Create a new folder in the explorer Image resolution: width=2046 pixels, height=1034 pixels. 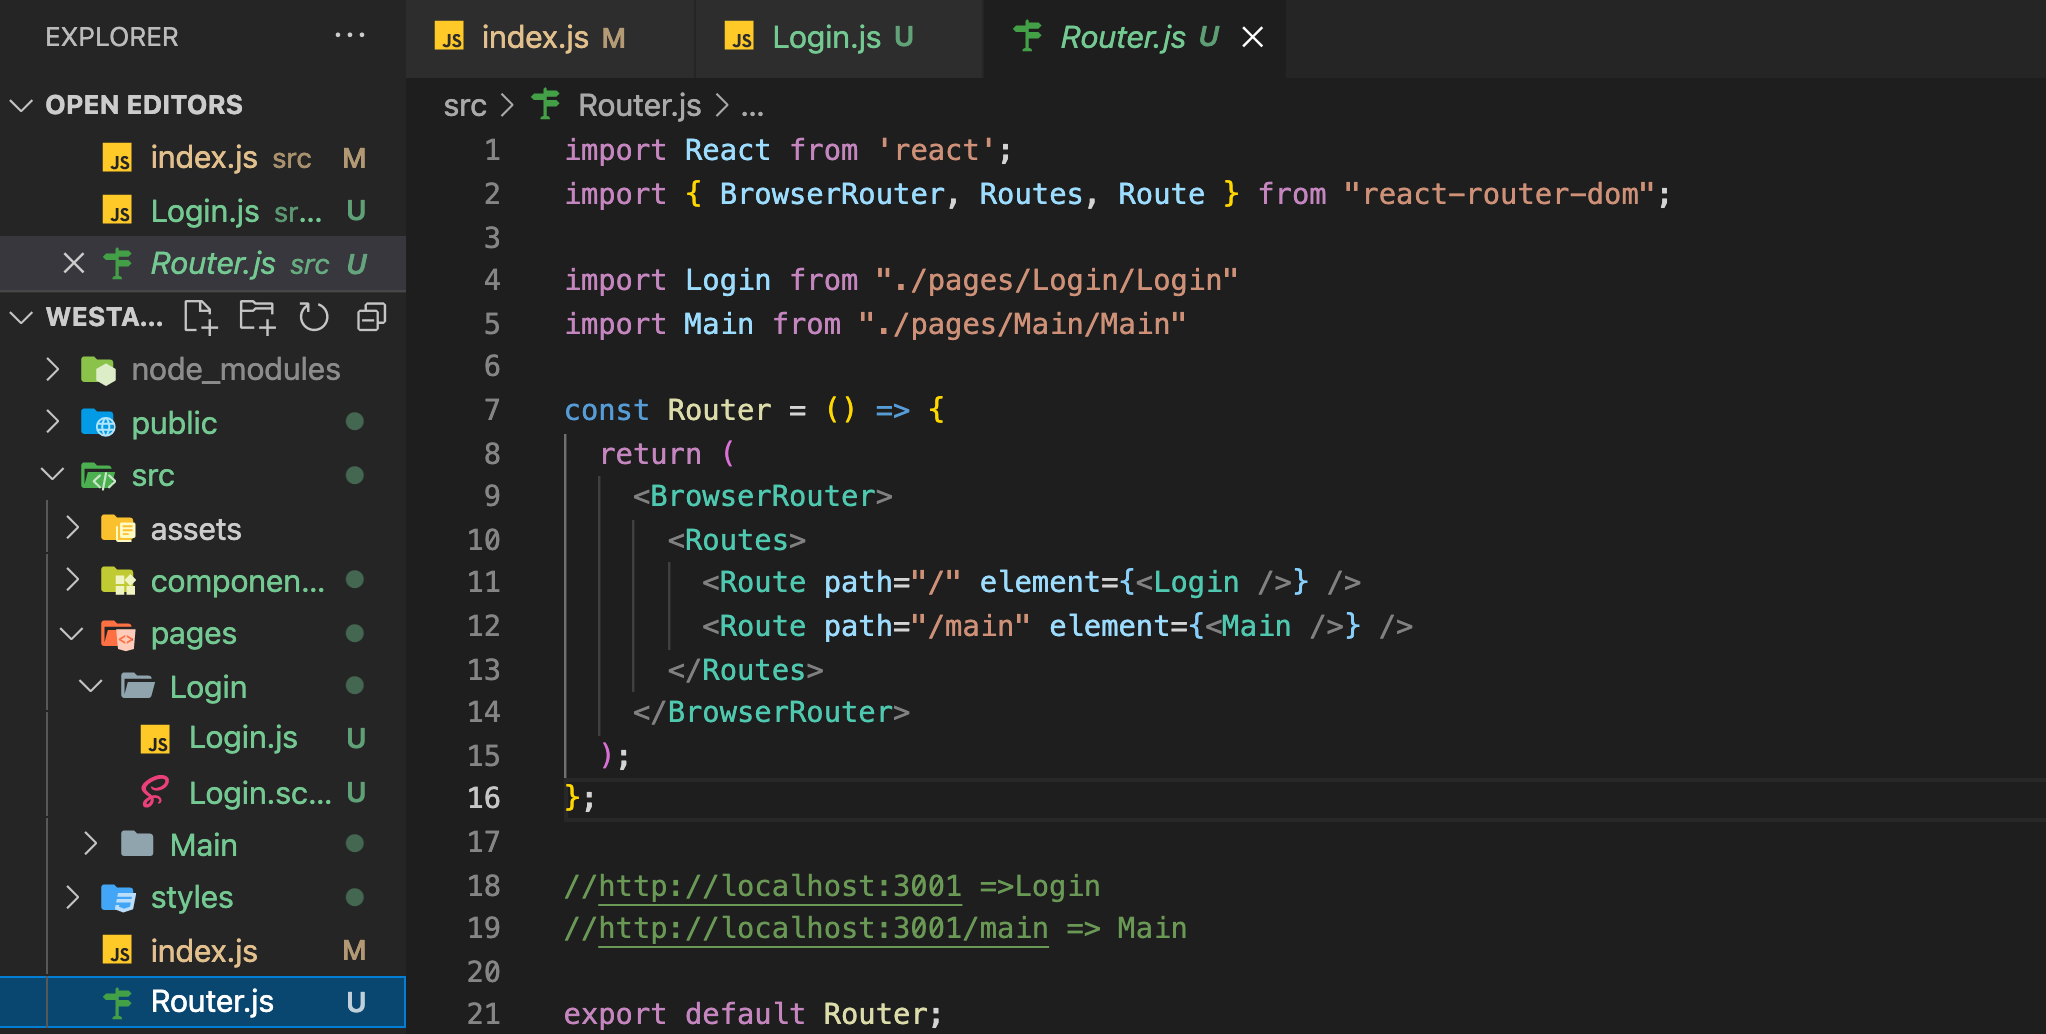tap(257, 316)
